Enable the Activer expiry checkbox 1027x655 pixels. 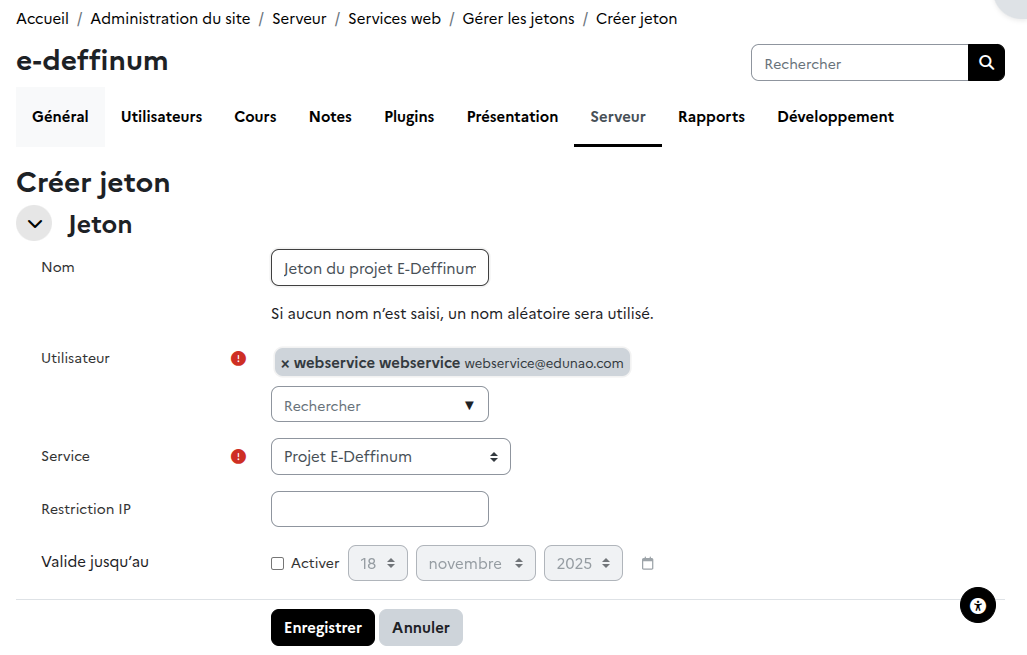[x=278, y=564]
